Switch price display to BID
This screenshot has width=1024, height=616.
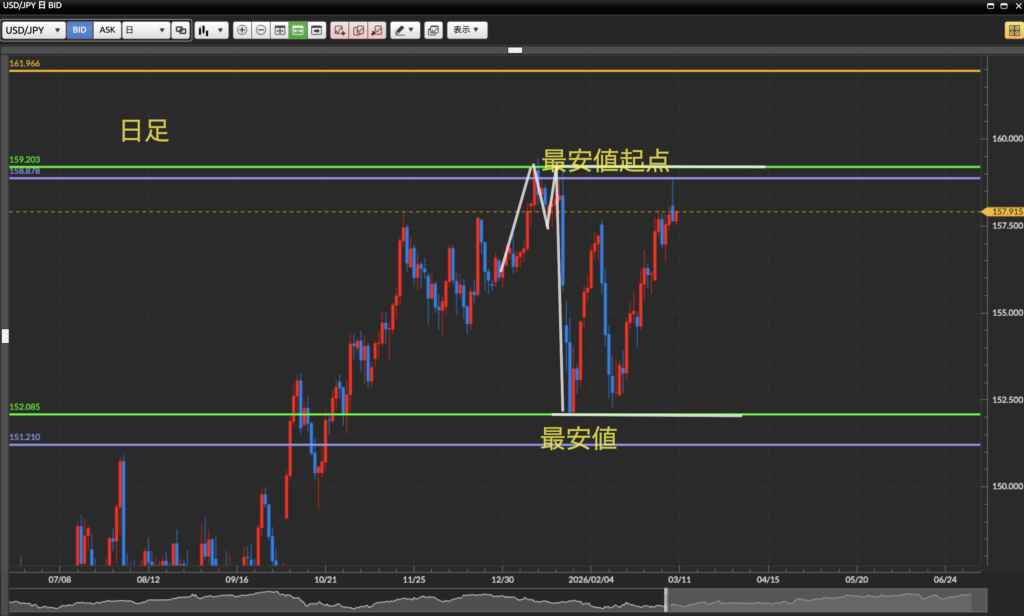pyautogui.click(x=79, y=30)
